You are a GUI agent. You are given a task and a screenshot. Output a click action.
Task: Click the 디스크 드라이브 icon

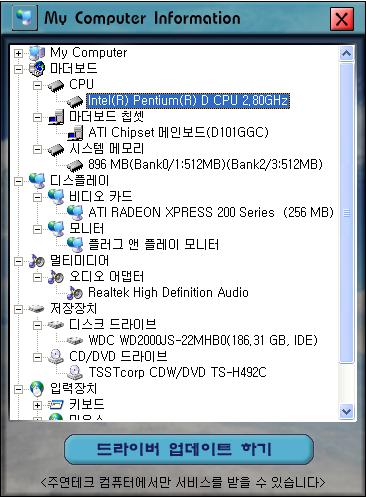[56, 325]
